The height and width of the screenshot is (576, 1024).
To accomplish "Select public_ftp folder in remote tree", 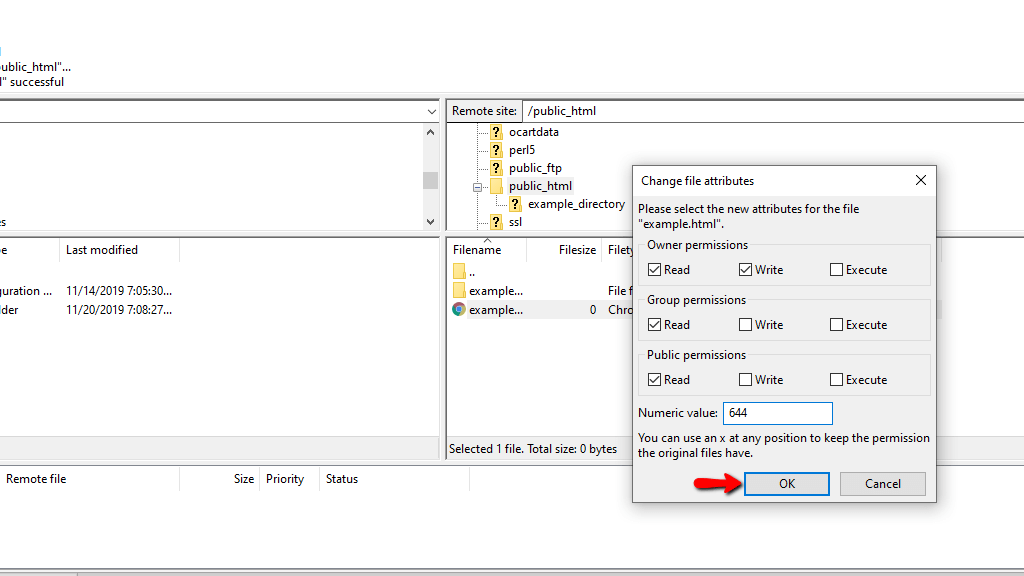I will click(x=535, y=168).
